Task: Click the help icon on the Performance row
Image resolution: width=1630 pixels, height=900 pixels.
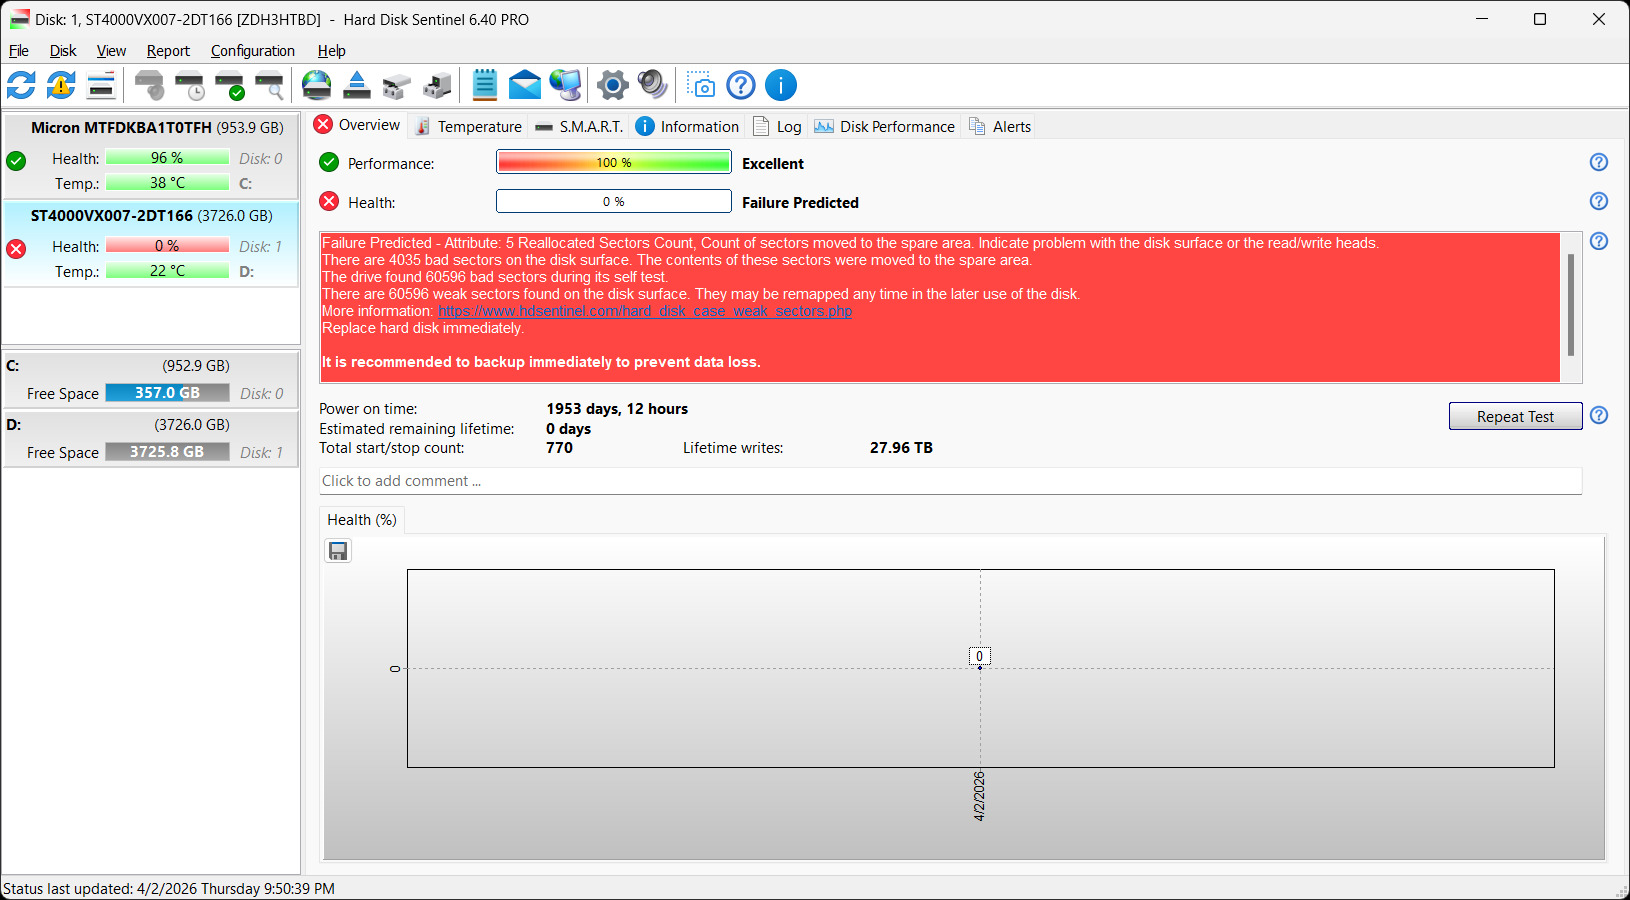Action: coord(1599,162)
